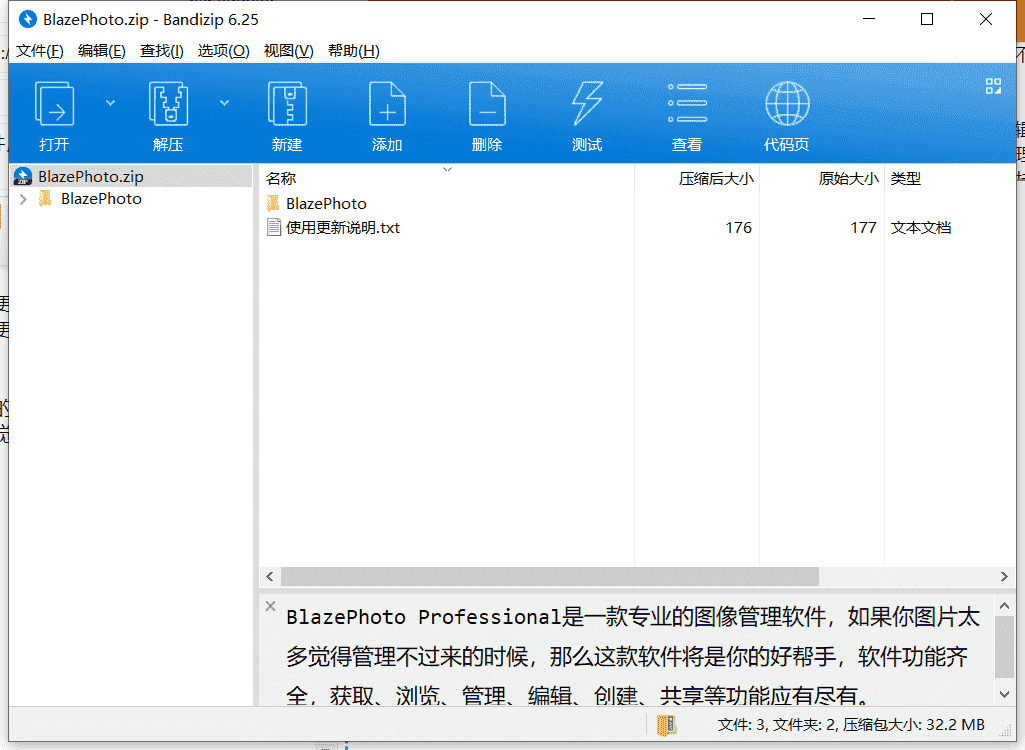Viewport: 1025px width, 750px height.
Task: Maximize the Bandizip window
Action: pyautogui.click(x=926, y=20)
